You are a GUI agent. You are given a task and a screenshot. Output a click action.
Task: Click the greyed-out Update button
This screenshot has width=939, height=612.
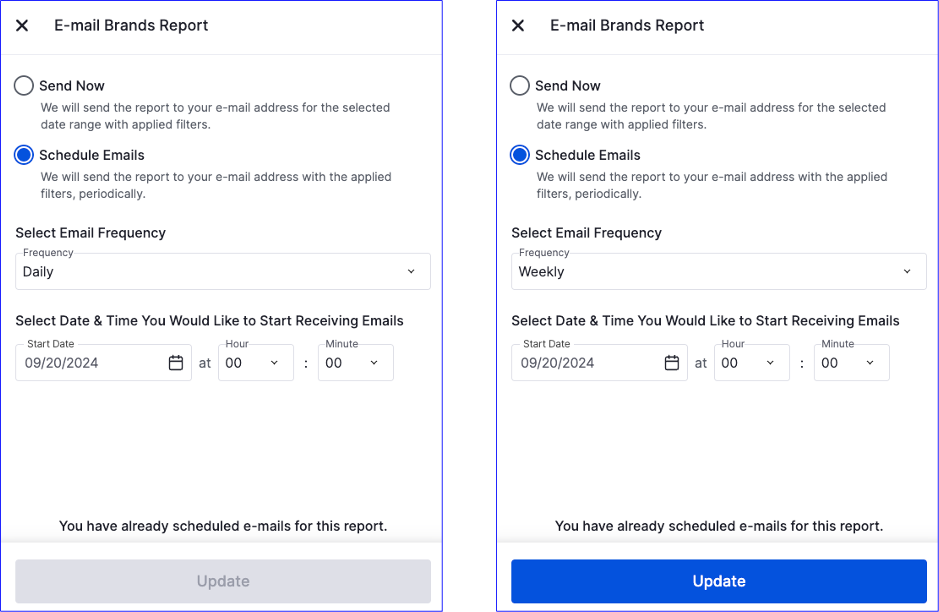coord(222,581)
